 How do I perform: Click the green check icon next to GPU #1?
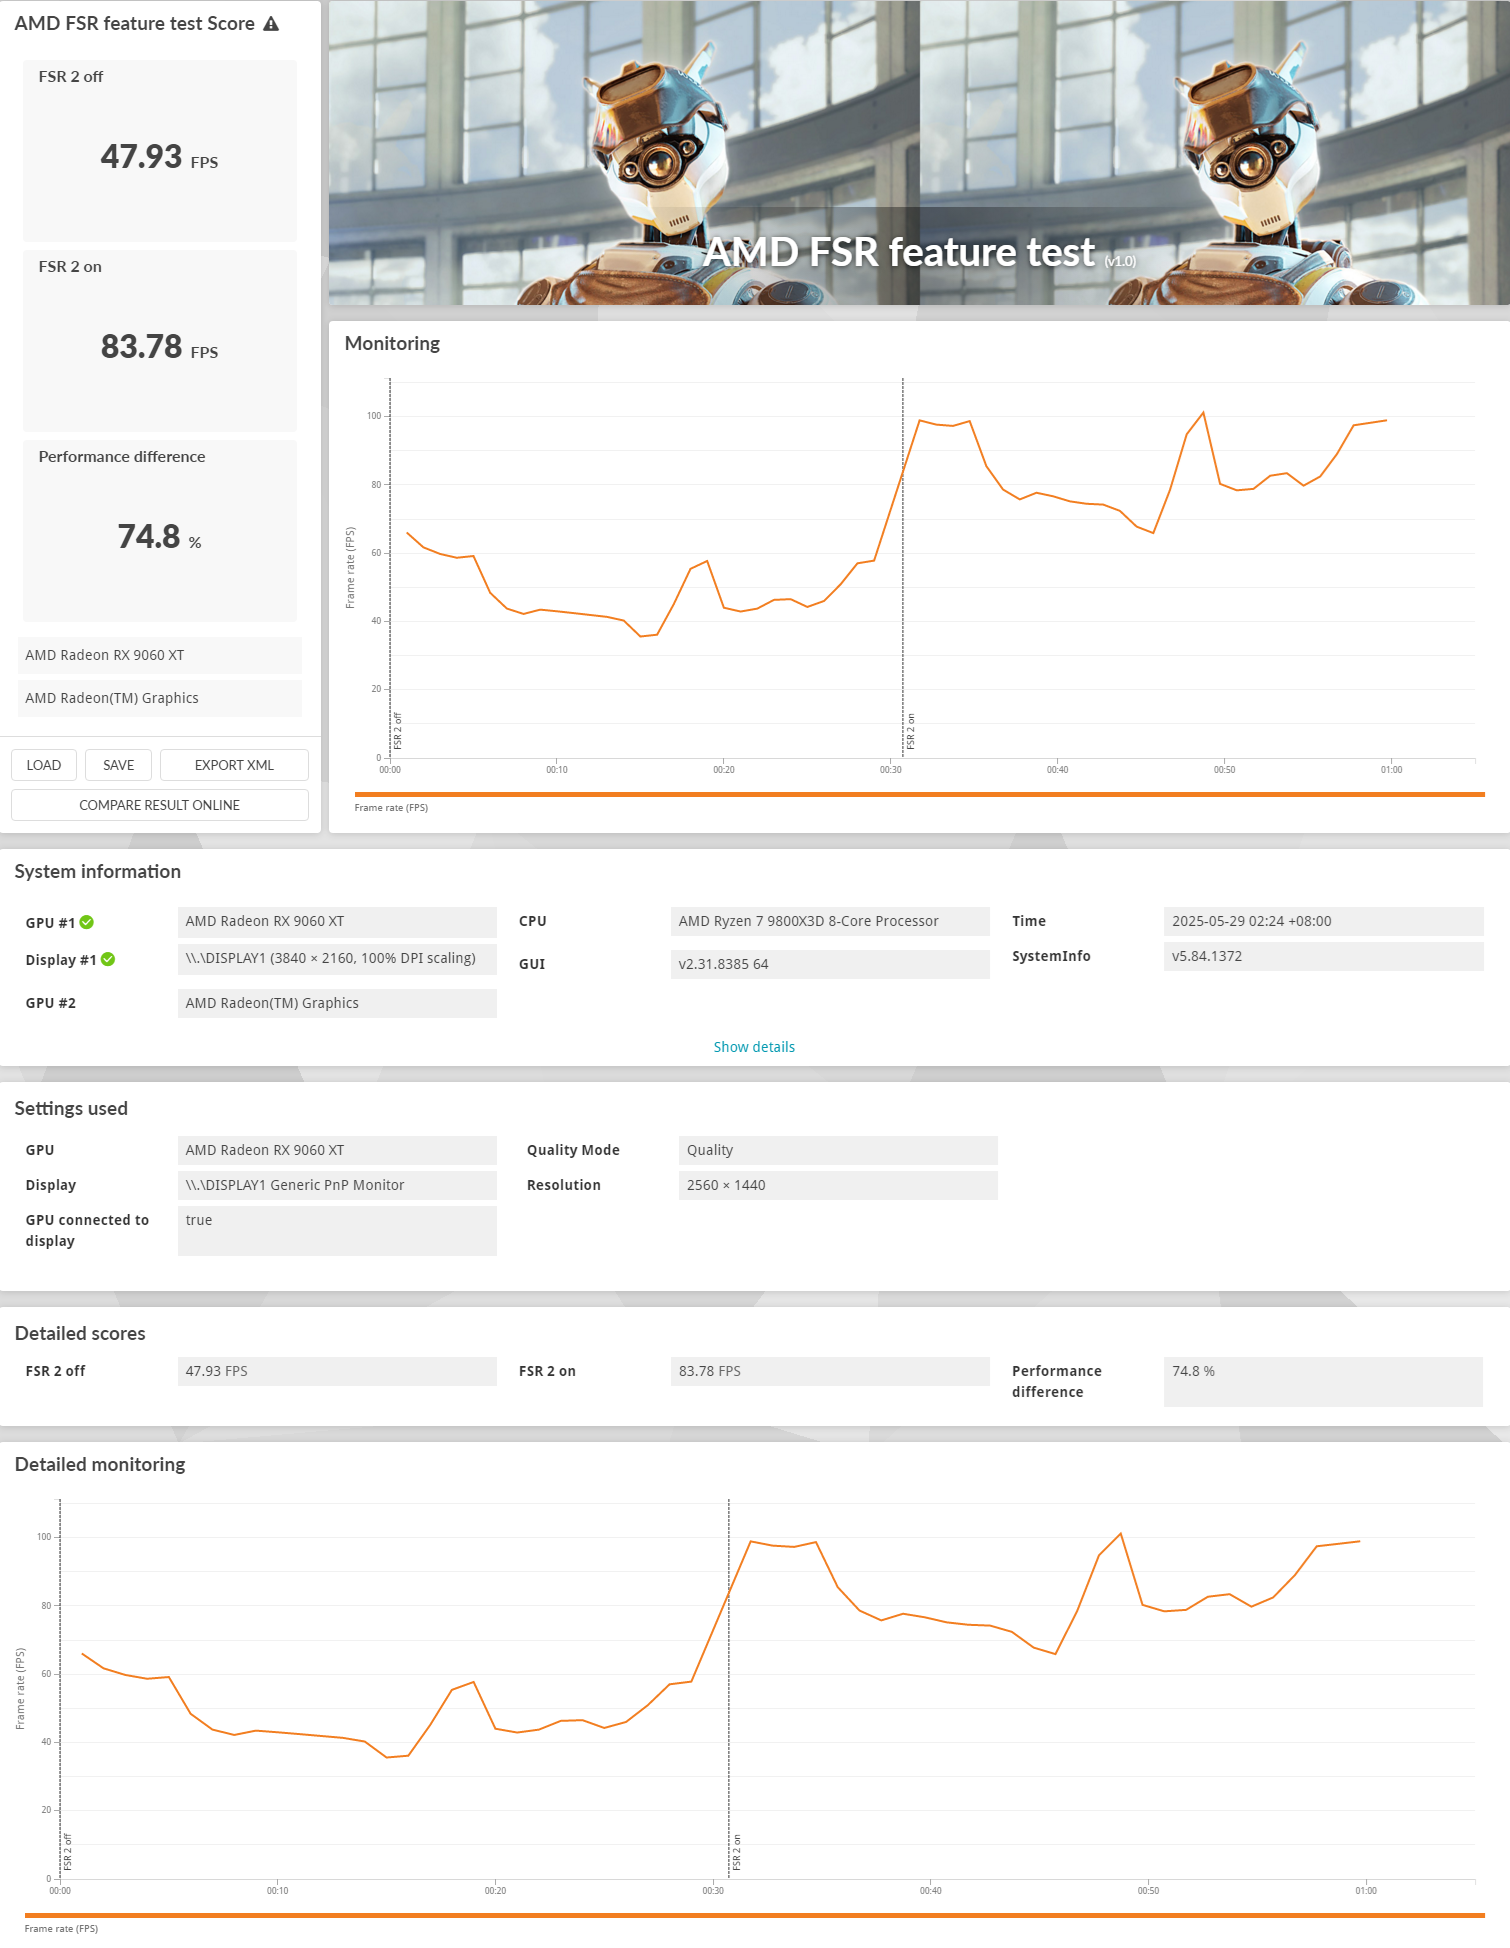coord(87,922)
